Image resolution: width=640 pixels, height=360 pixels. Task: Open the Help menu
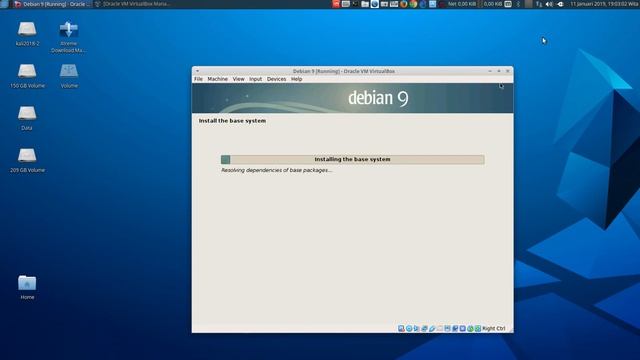pos(296,79)
